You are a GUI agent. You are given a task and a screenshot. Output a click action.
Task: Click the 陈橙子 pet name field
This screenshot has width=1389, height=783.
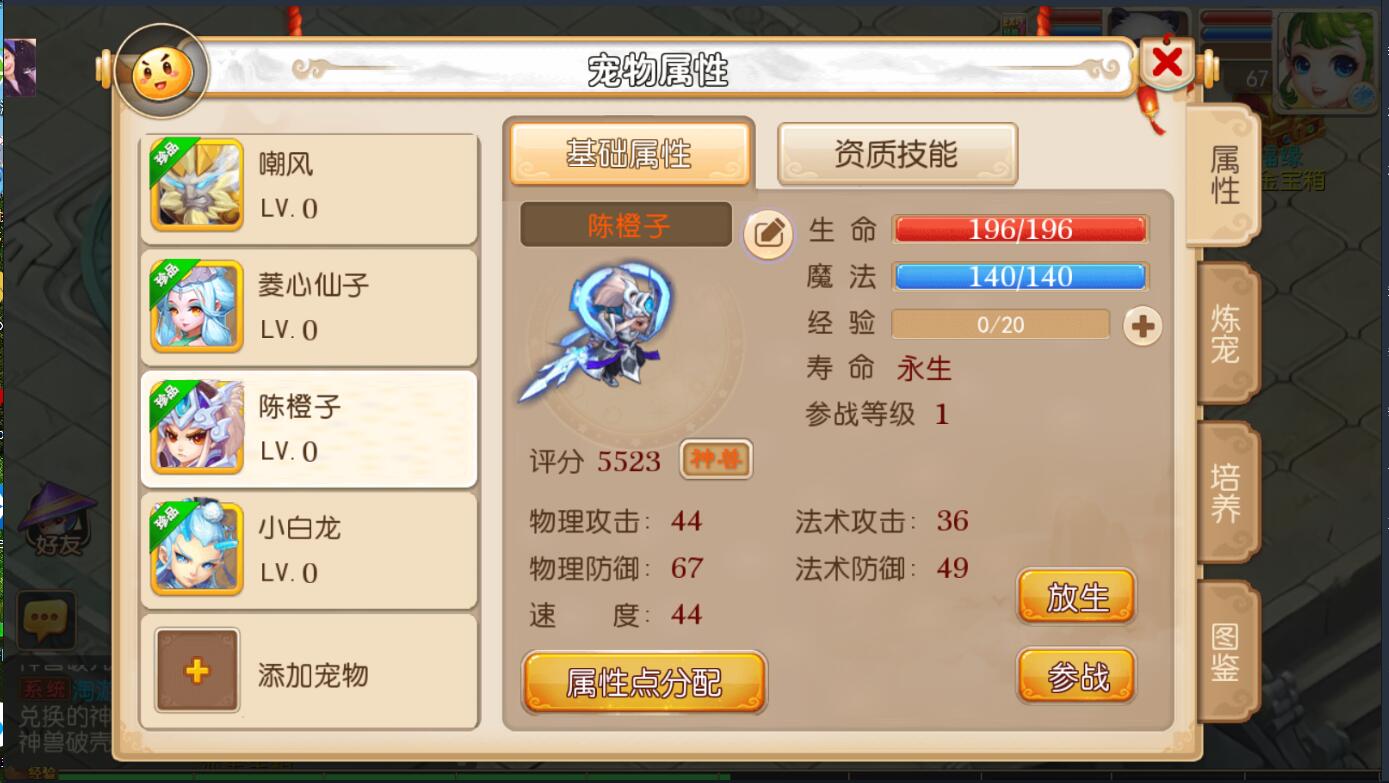tap(627, 225)
